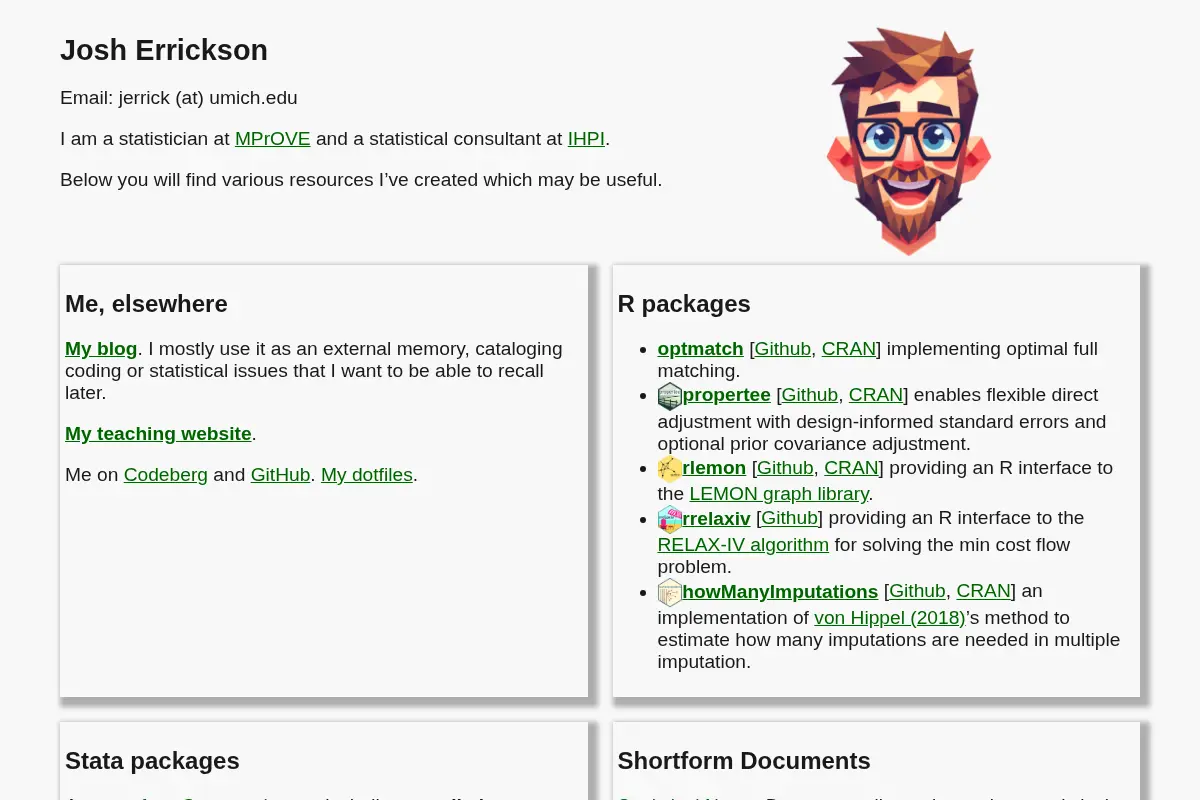The width and height of the screenshot is (1200, 800).
Task: Go to the Codeberg profile link
Action: tap(166, 475)
